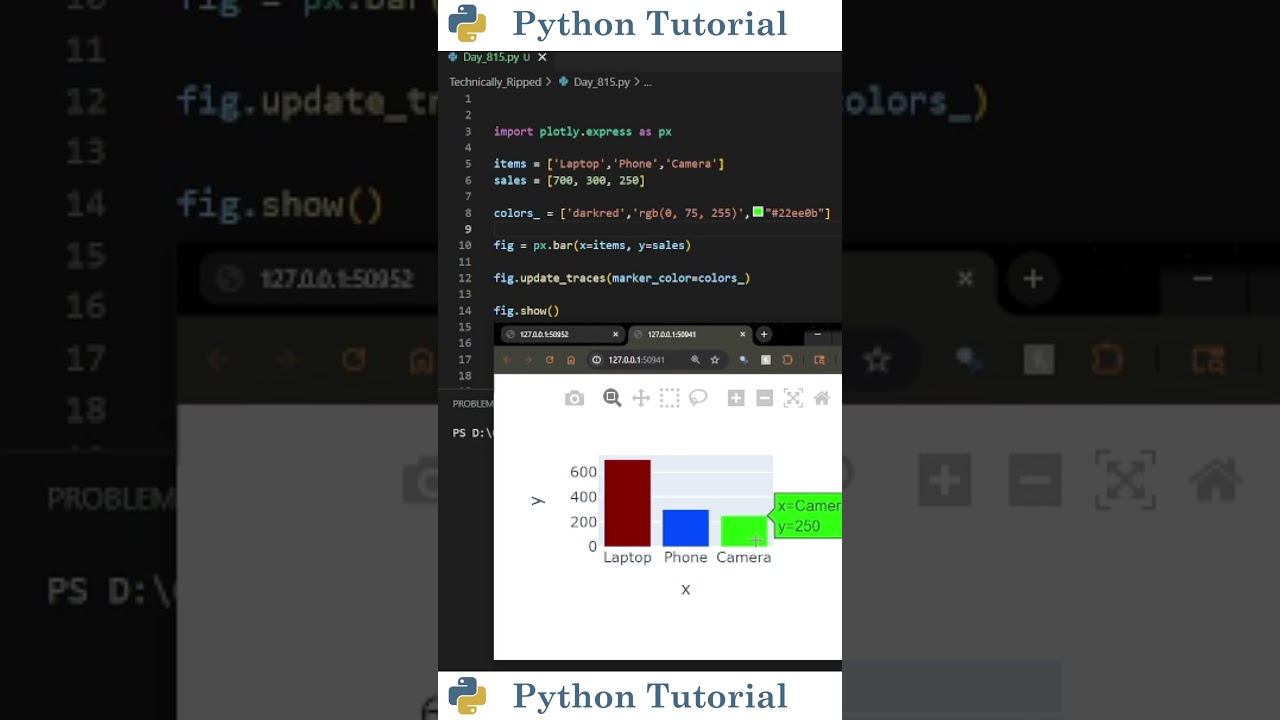The width and height of the screenshot is (1280, 720).
Task: Reload the browser page
Action: 549,360
